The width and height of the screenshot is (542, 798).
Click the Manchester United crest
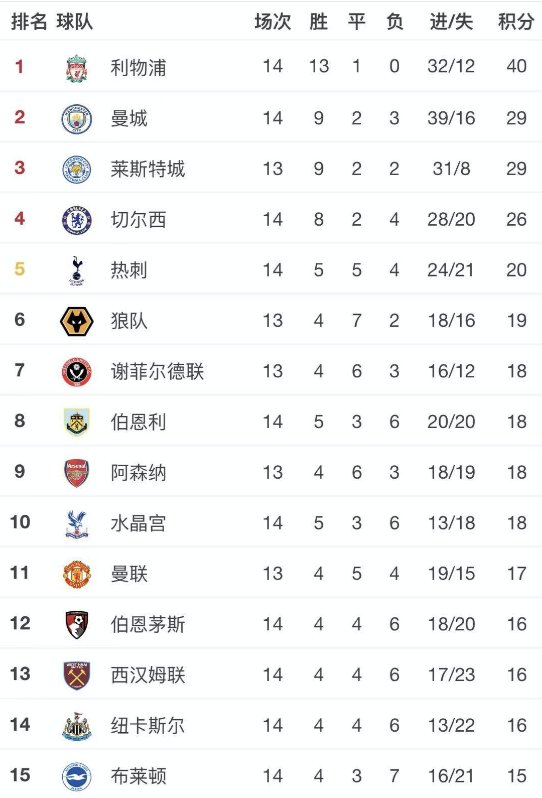pos(76,574)
